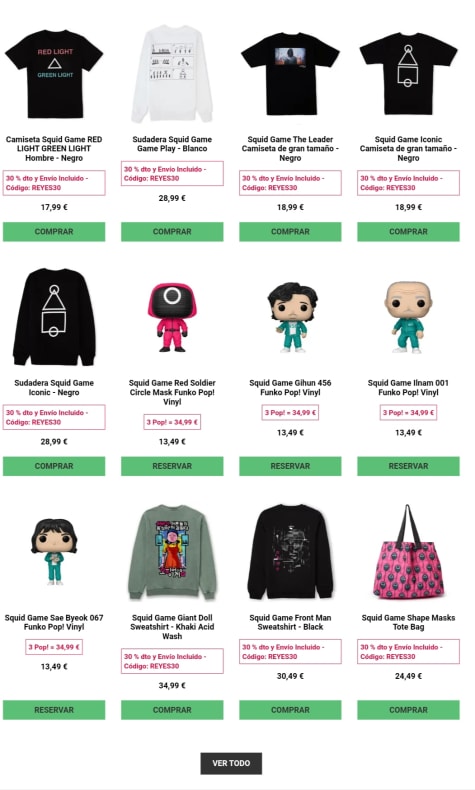Open the Squid Game Shape Masks Tote Bag title
This screenshot has height=790, width=475.
point(409,622)
